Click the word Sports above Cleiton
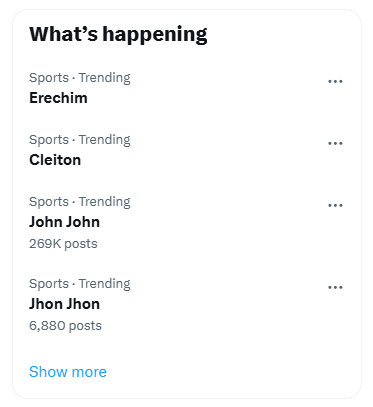This screenshot has width=373, height=407. [49, 140]
